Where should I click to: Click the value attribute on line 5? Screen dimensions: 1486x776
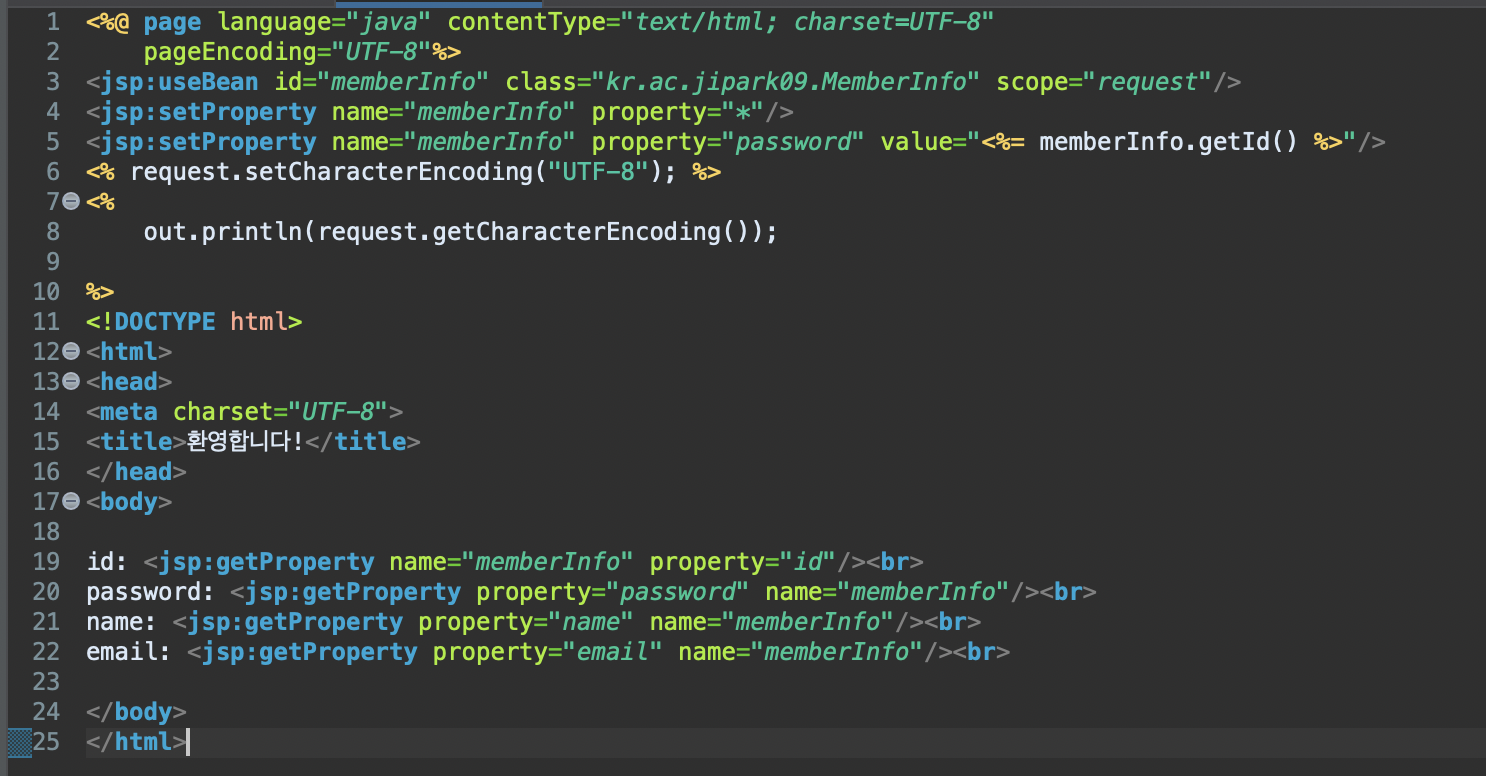tap(917, 141)
